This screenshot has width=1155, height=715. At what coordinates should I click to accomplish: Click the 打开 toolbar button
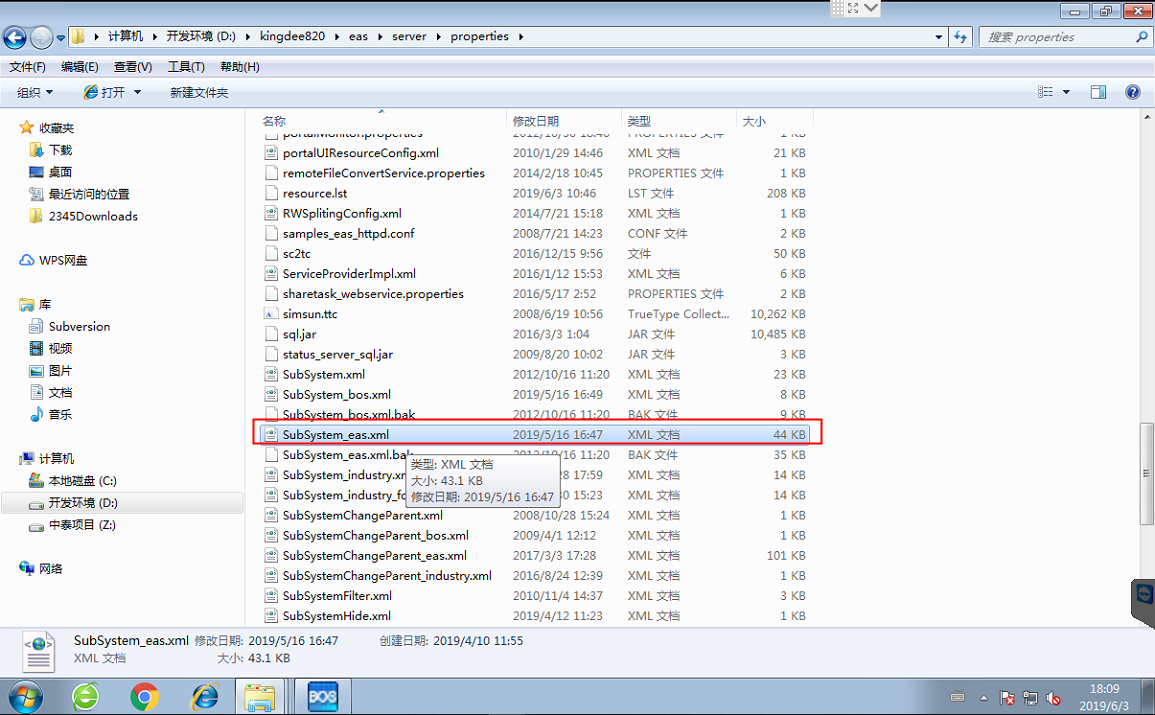coord(104,92)
